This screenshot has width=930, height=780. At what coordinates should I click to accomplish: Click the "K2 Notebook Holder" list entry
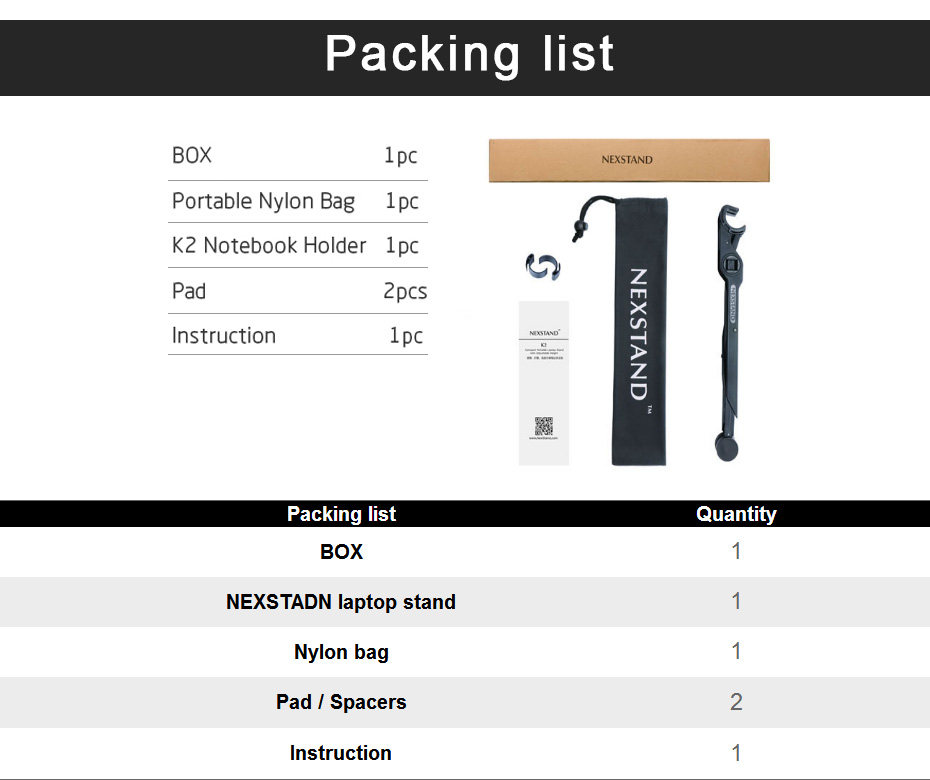coord(269,246)
